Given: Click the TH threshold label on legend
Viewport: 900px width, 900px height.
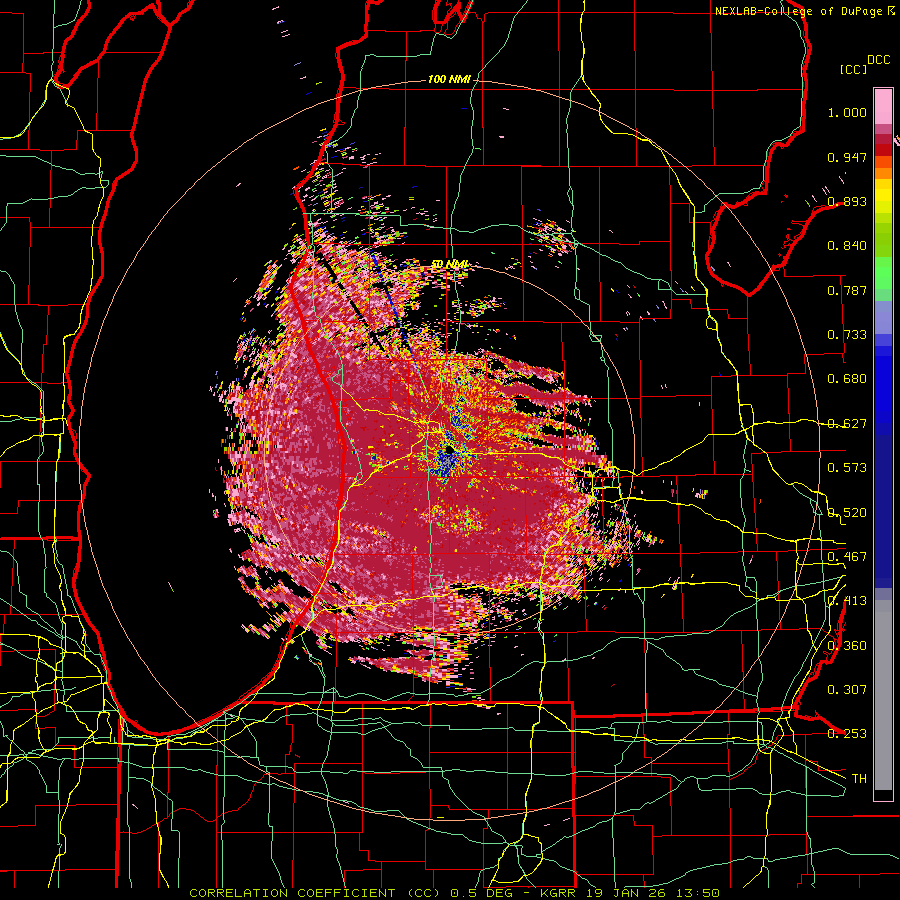Looking at the screenshot, I should click(859, 779).
